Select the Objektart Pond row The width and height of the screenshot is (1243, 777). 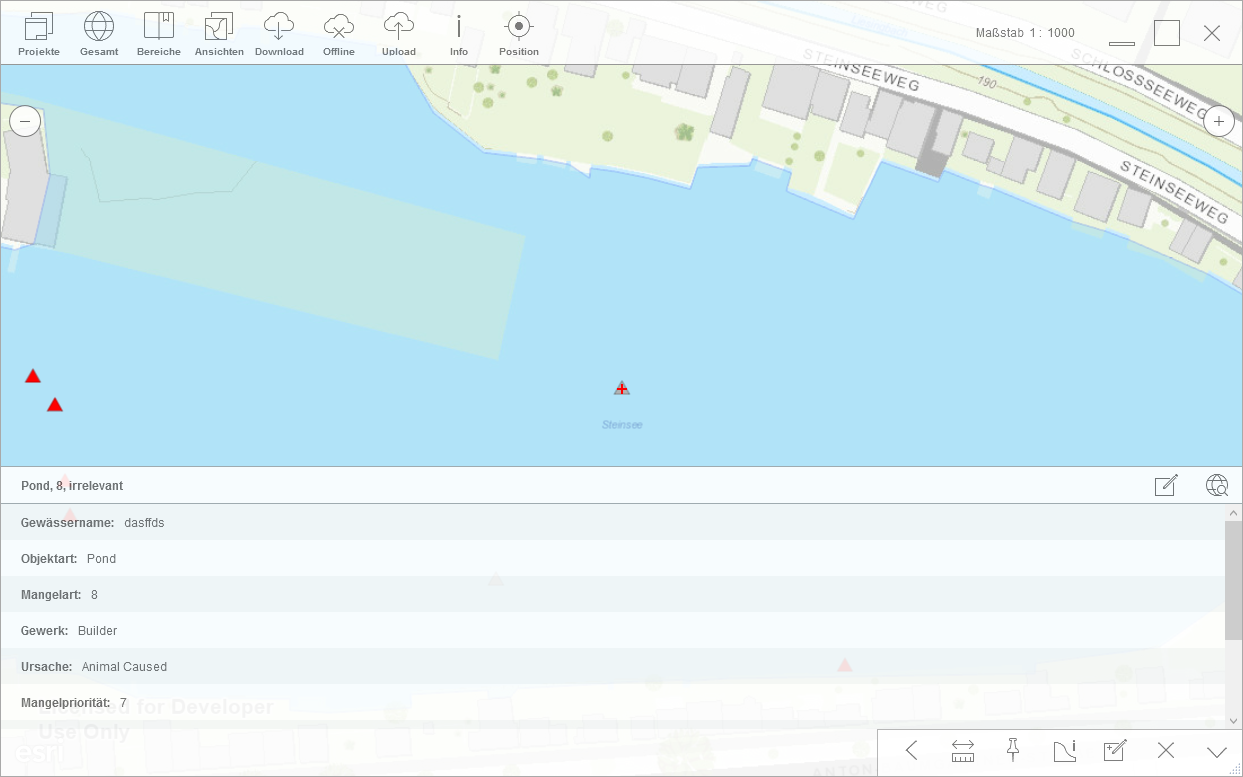coord(613,558)
